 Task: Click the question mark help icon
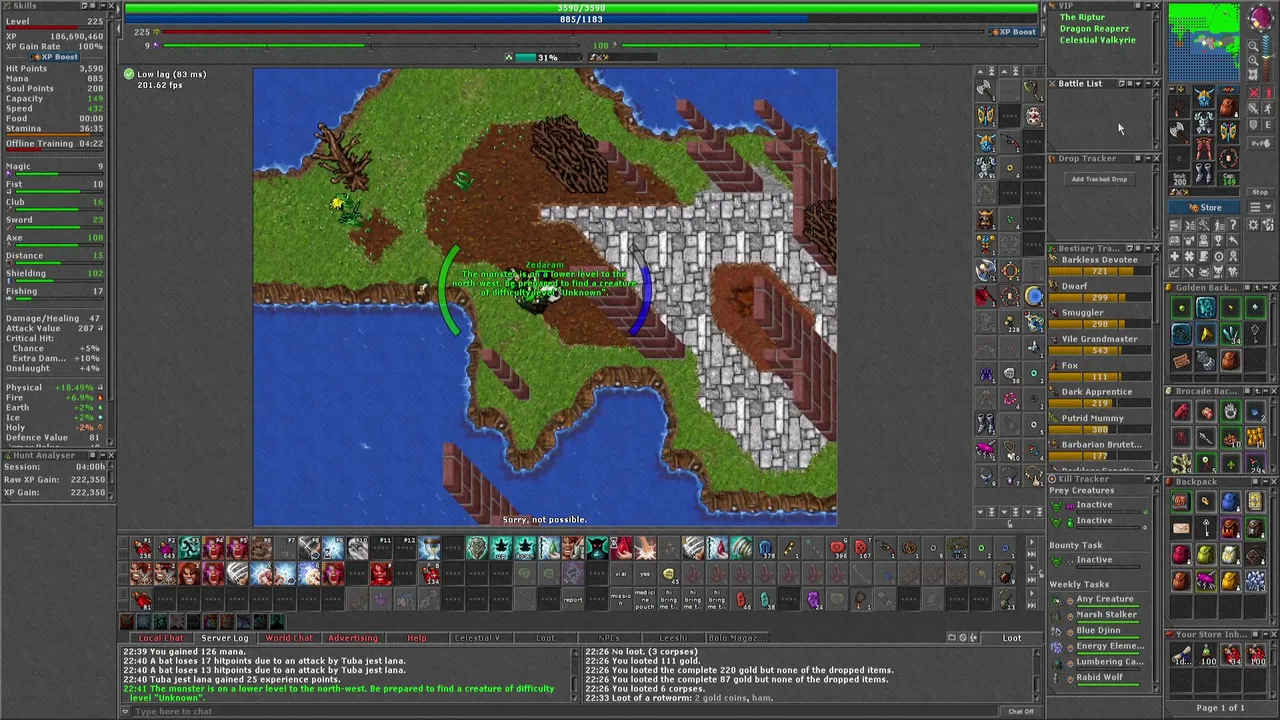(x=1233, y=225)
